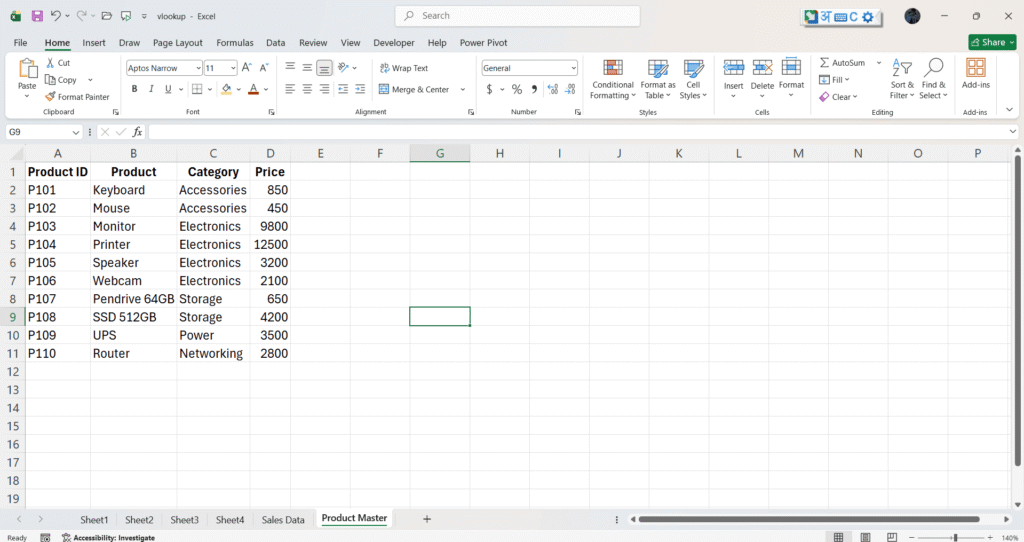
Task: Open Format as Table icon
Action: 658,68
